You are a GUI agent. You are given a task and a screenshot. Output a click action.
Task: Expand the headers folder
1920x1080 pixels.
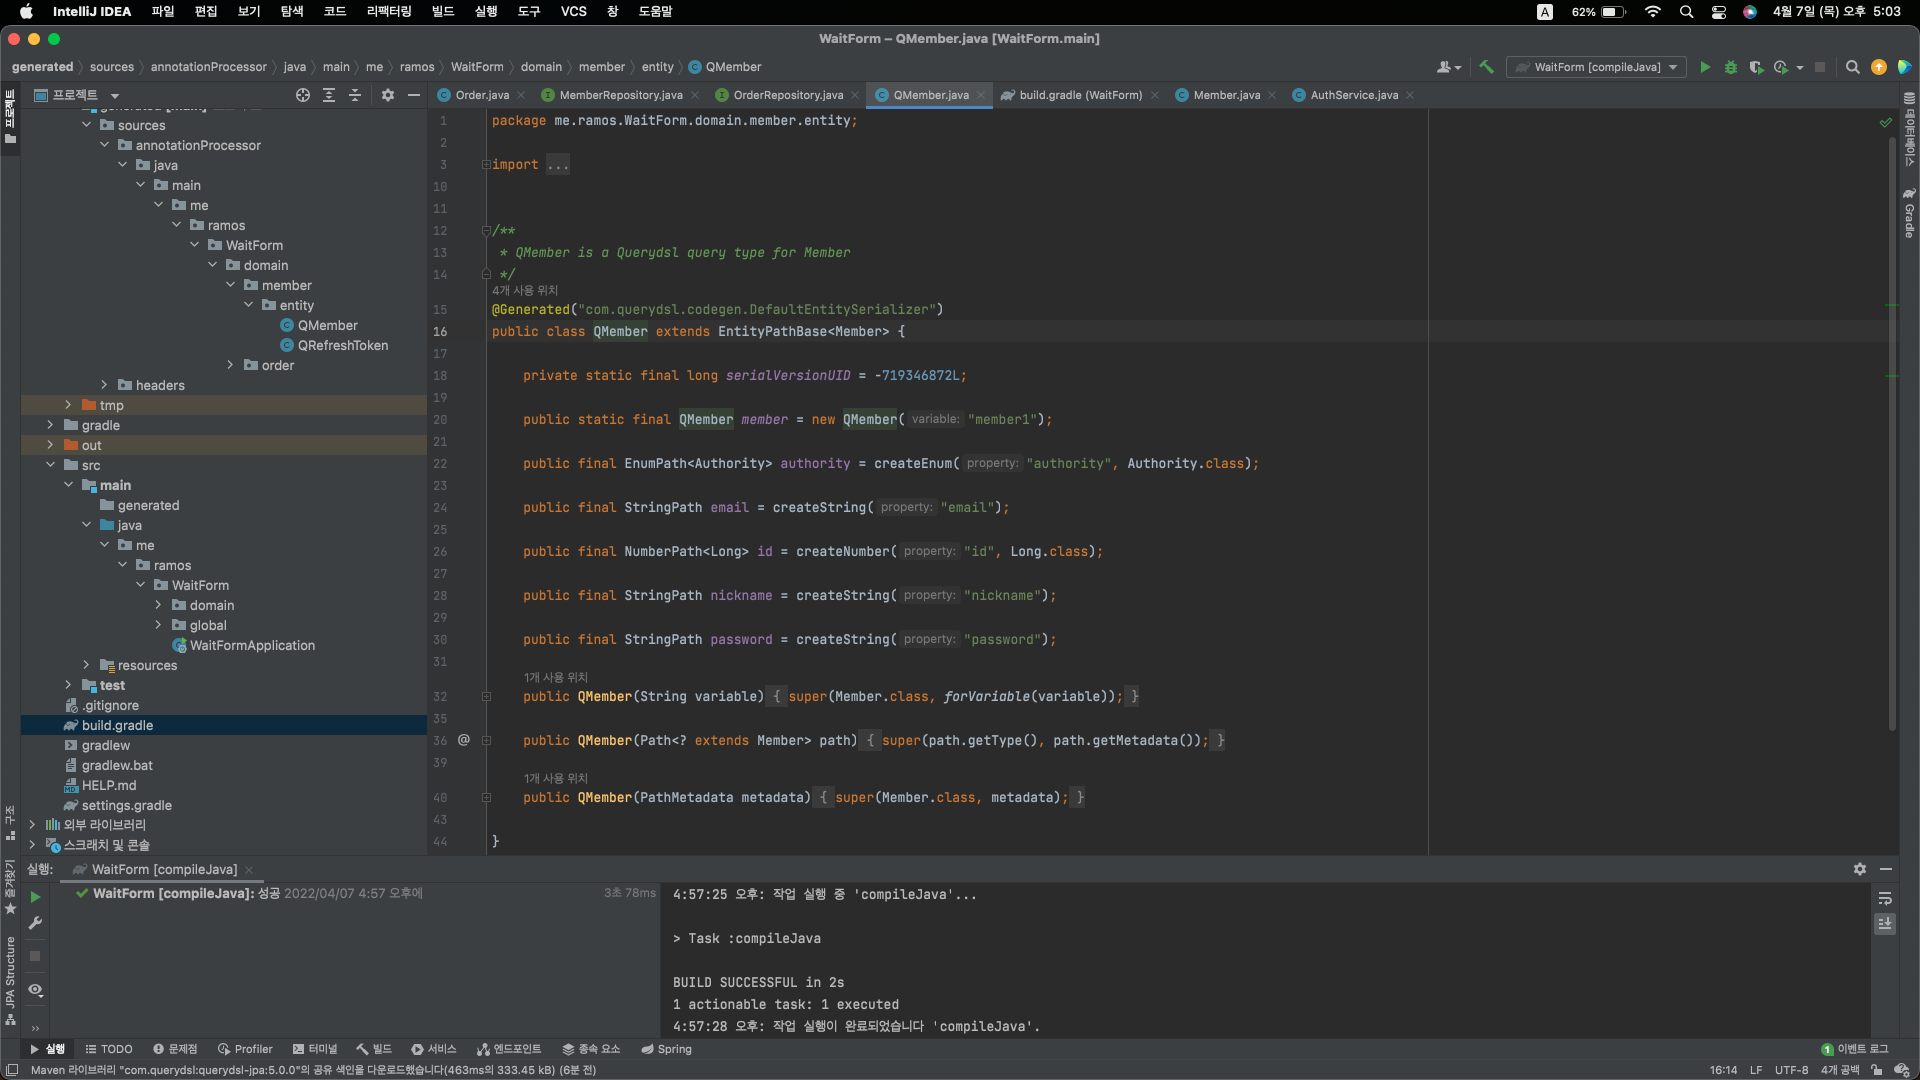click(105, 385)
